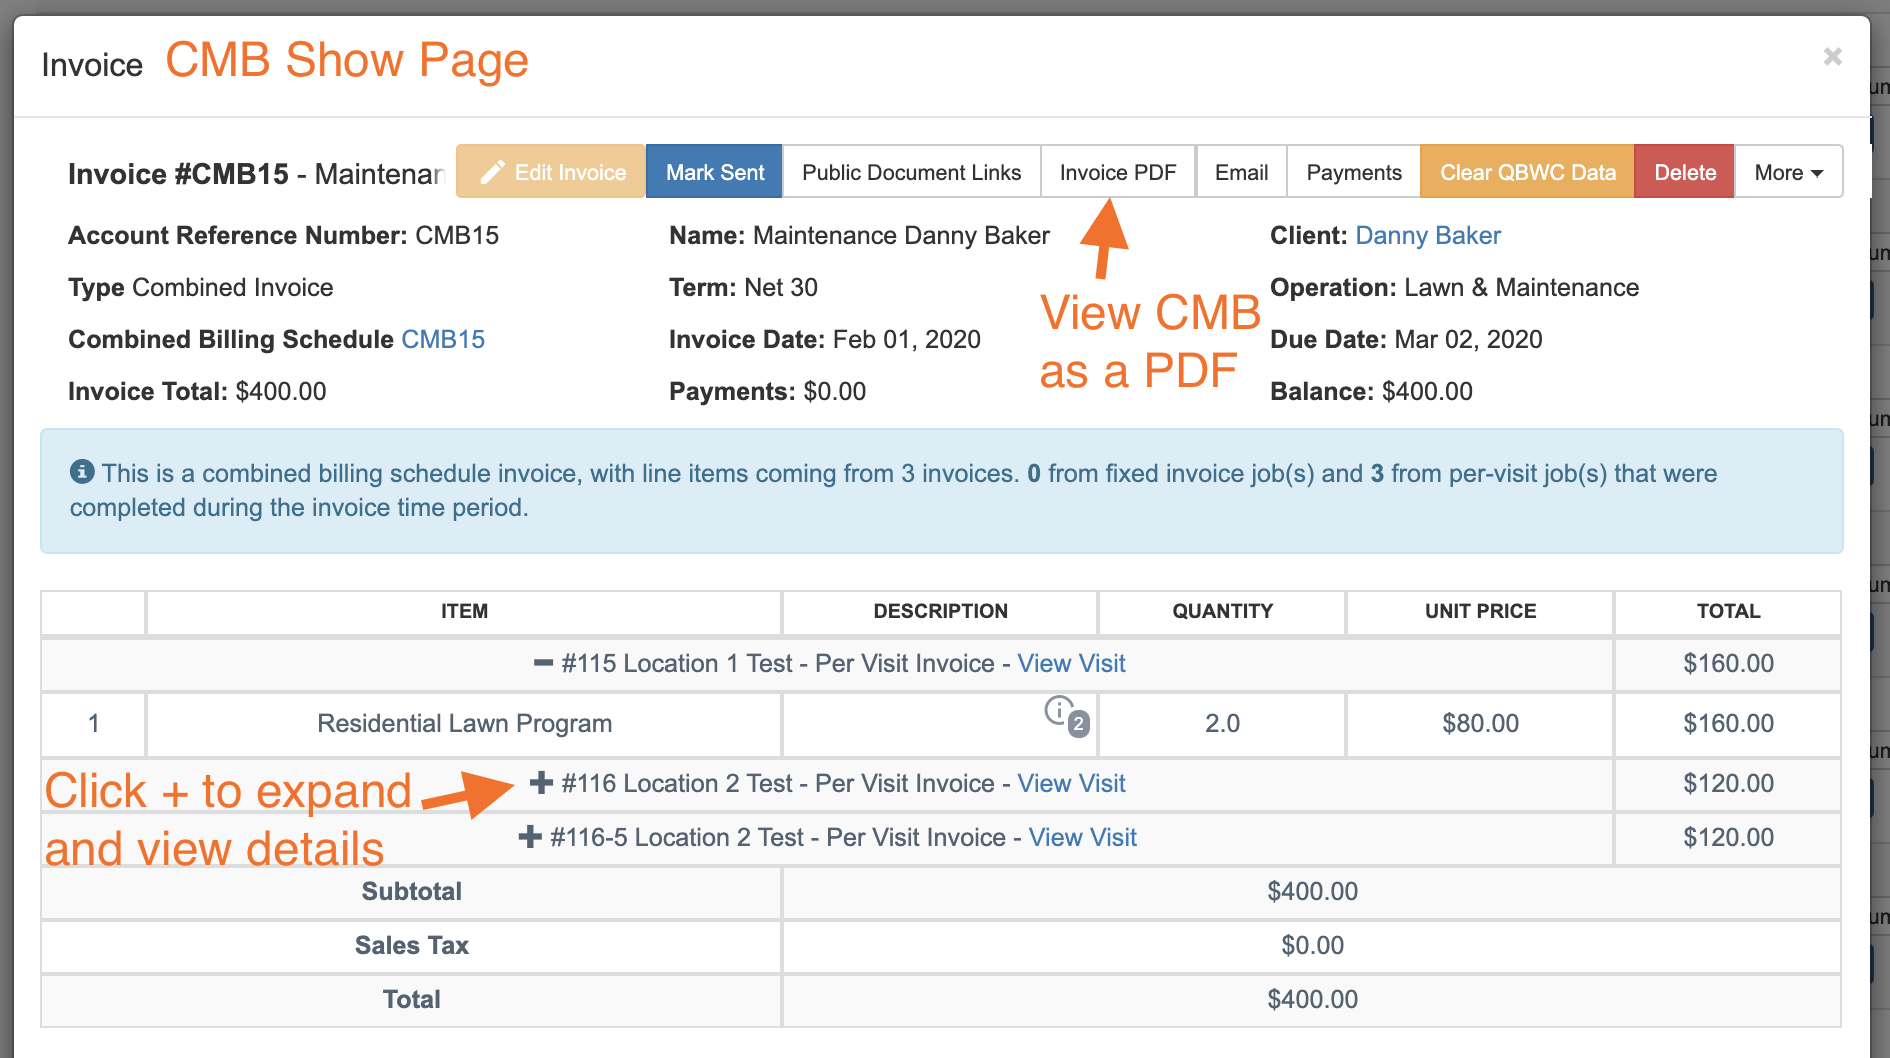Expand the #116 Location 2 Test invoice row

[x=541, y=783]
